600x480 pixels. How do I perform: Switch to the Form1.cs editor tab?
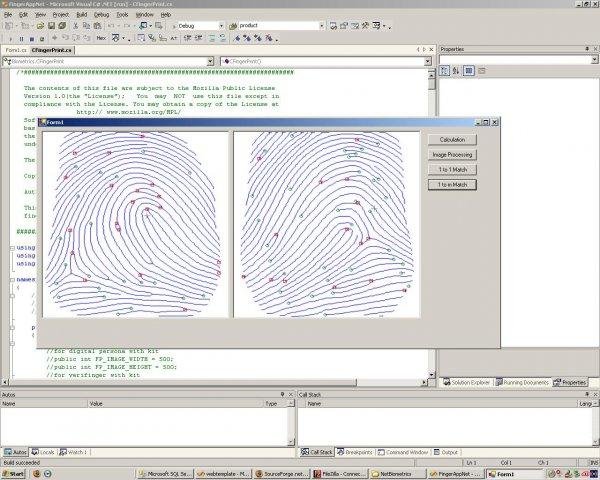point(16,50)
